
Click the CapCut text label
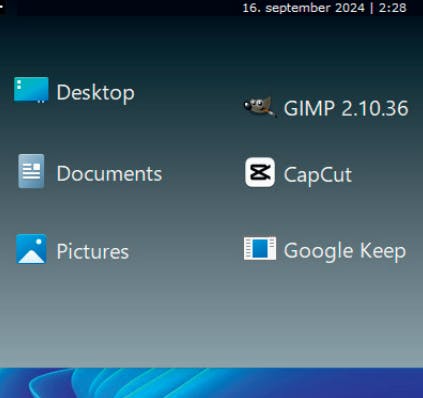318,175
